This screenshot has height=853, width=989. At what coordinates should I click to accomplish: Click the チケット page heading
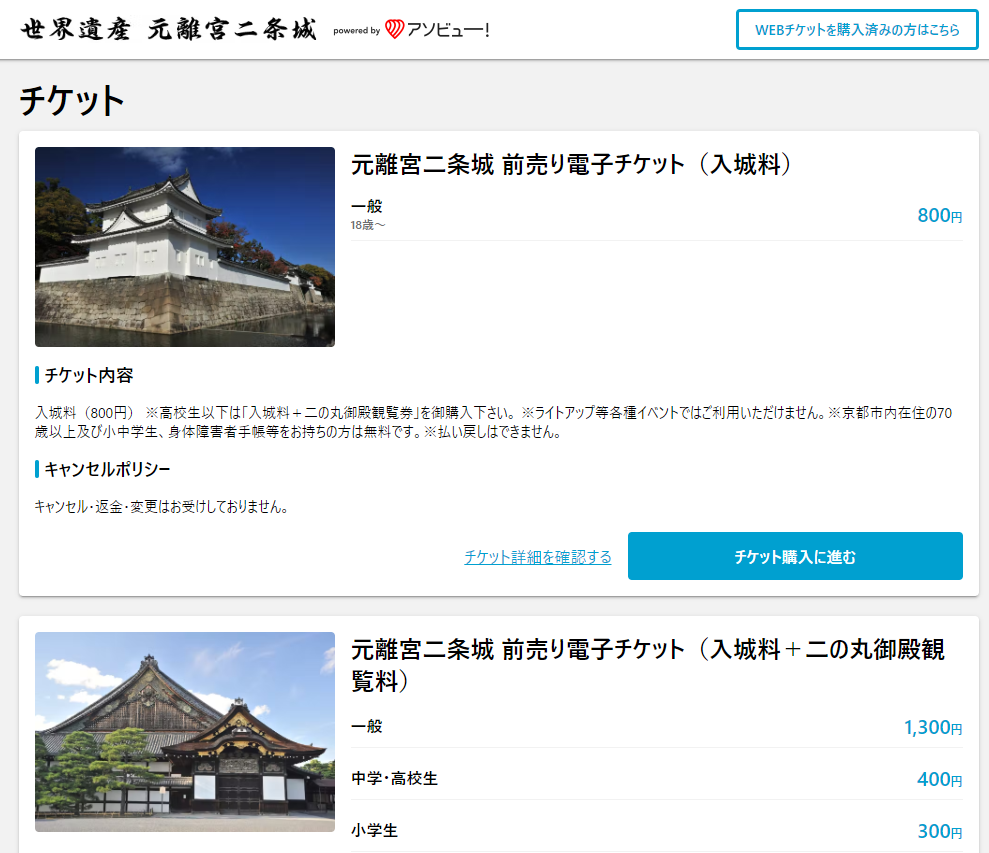pyautogui.click(x=72, y=100)
